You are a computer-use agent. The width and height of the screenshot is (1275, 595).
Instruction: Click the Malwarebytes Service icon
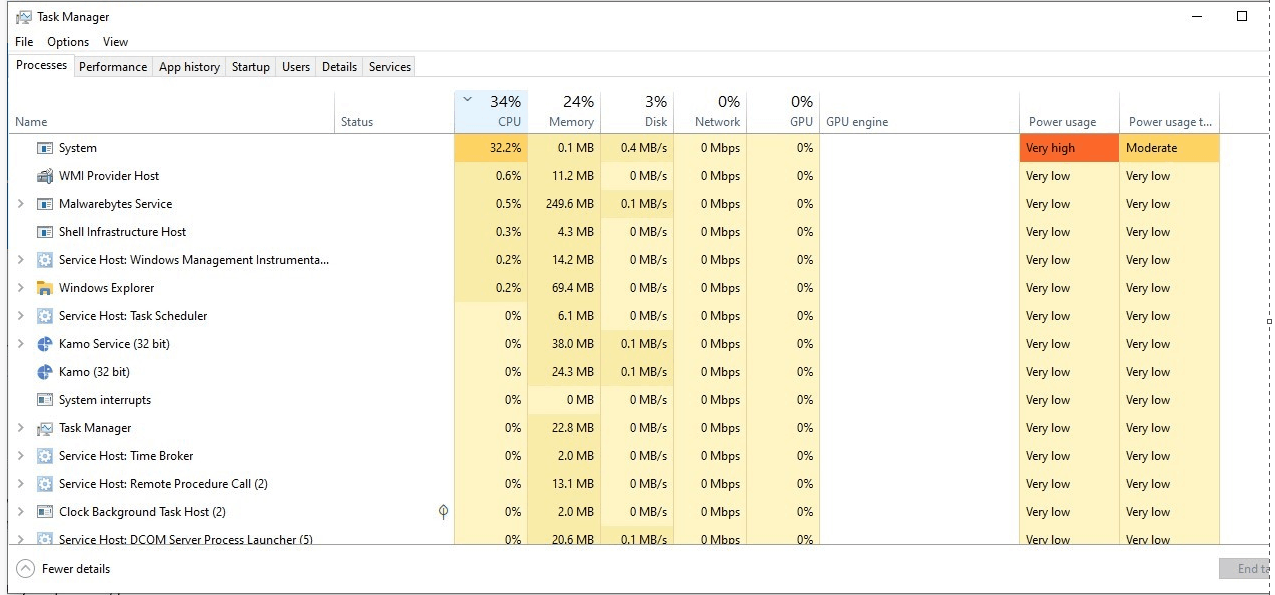pos(44,204)
